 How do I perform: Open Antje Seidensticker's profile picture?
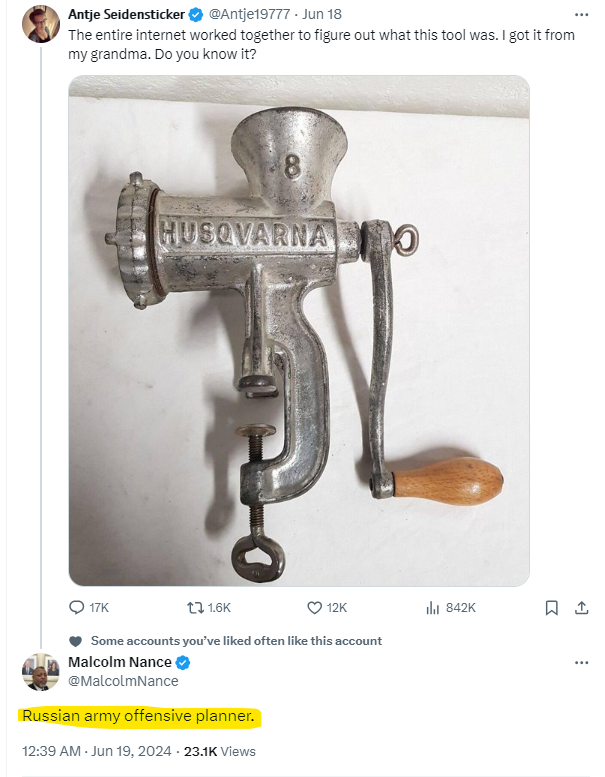coord(41,23)
